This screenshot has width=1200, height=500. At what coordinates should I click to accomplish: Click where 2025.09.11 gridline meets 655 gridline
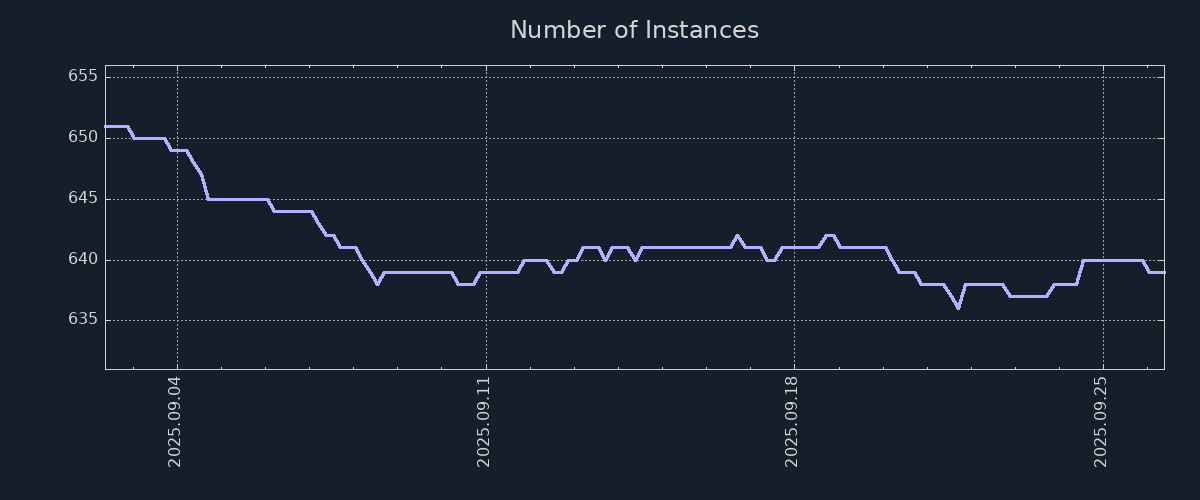click(487, 77)
